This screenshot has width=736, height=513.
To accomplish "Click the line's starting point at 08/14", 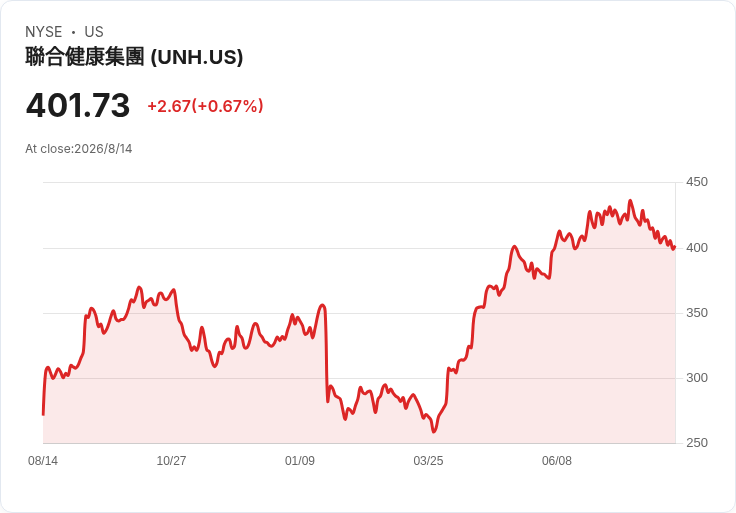I will coord(43,414).
